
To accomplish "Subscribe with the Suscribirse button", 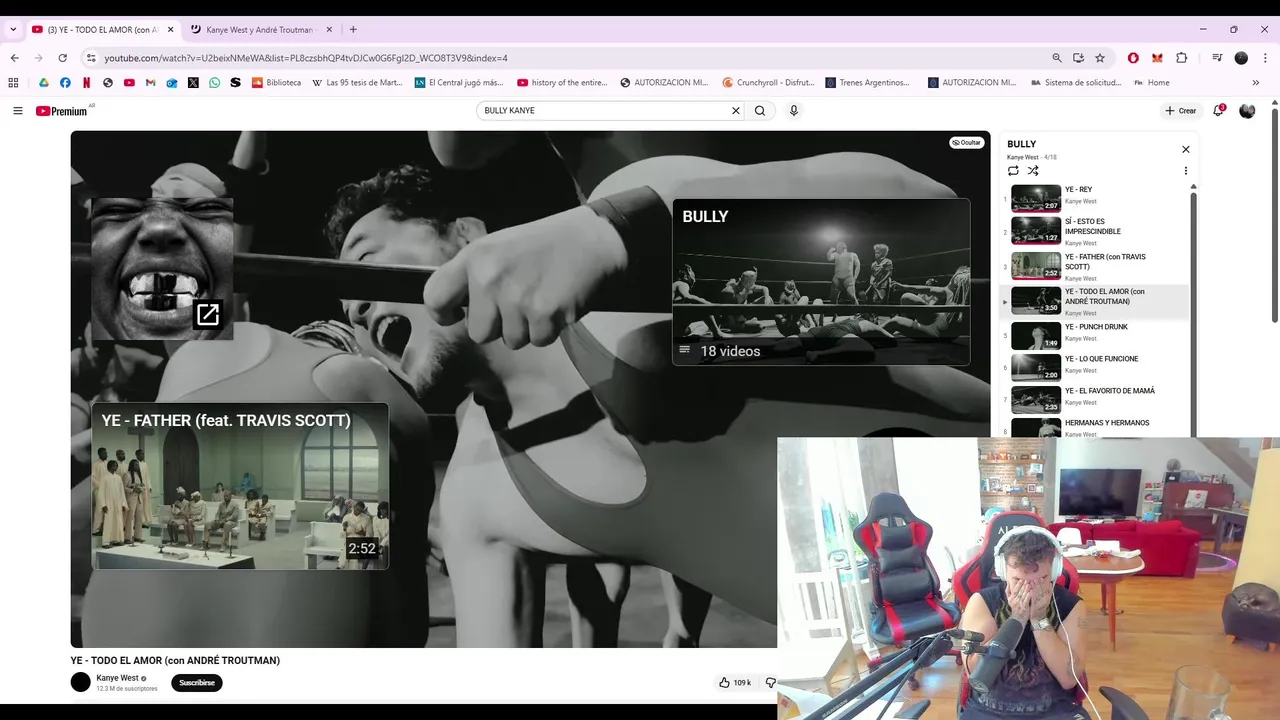I will 197,683.
